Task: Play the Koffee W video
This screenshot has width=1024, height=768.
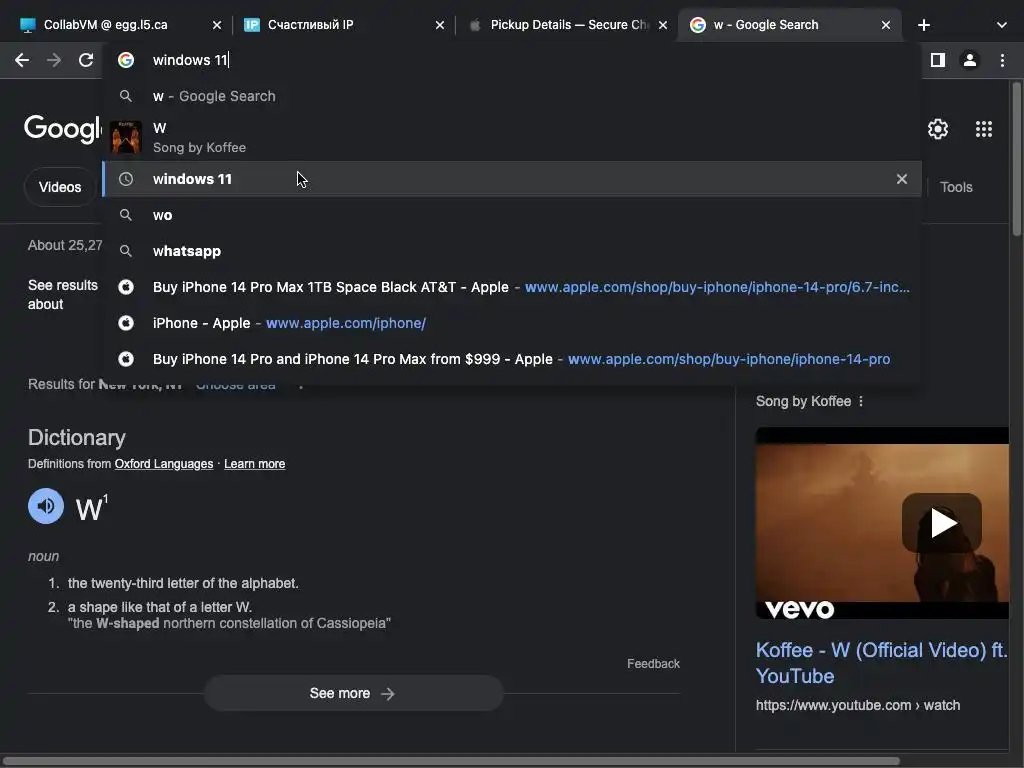Action: tap(941, 522)
